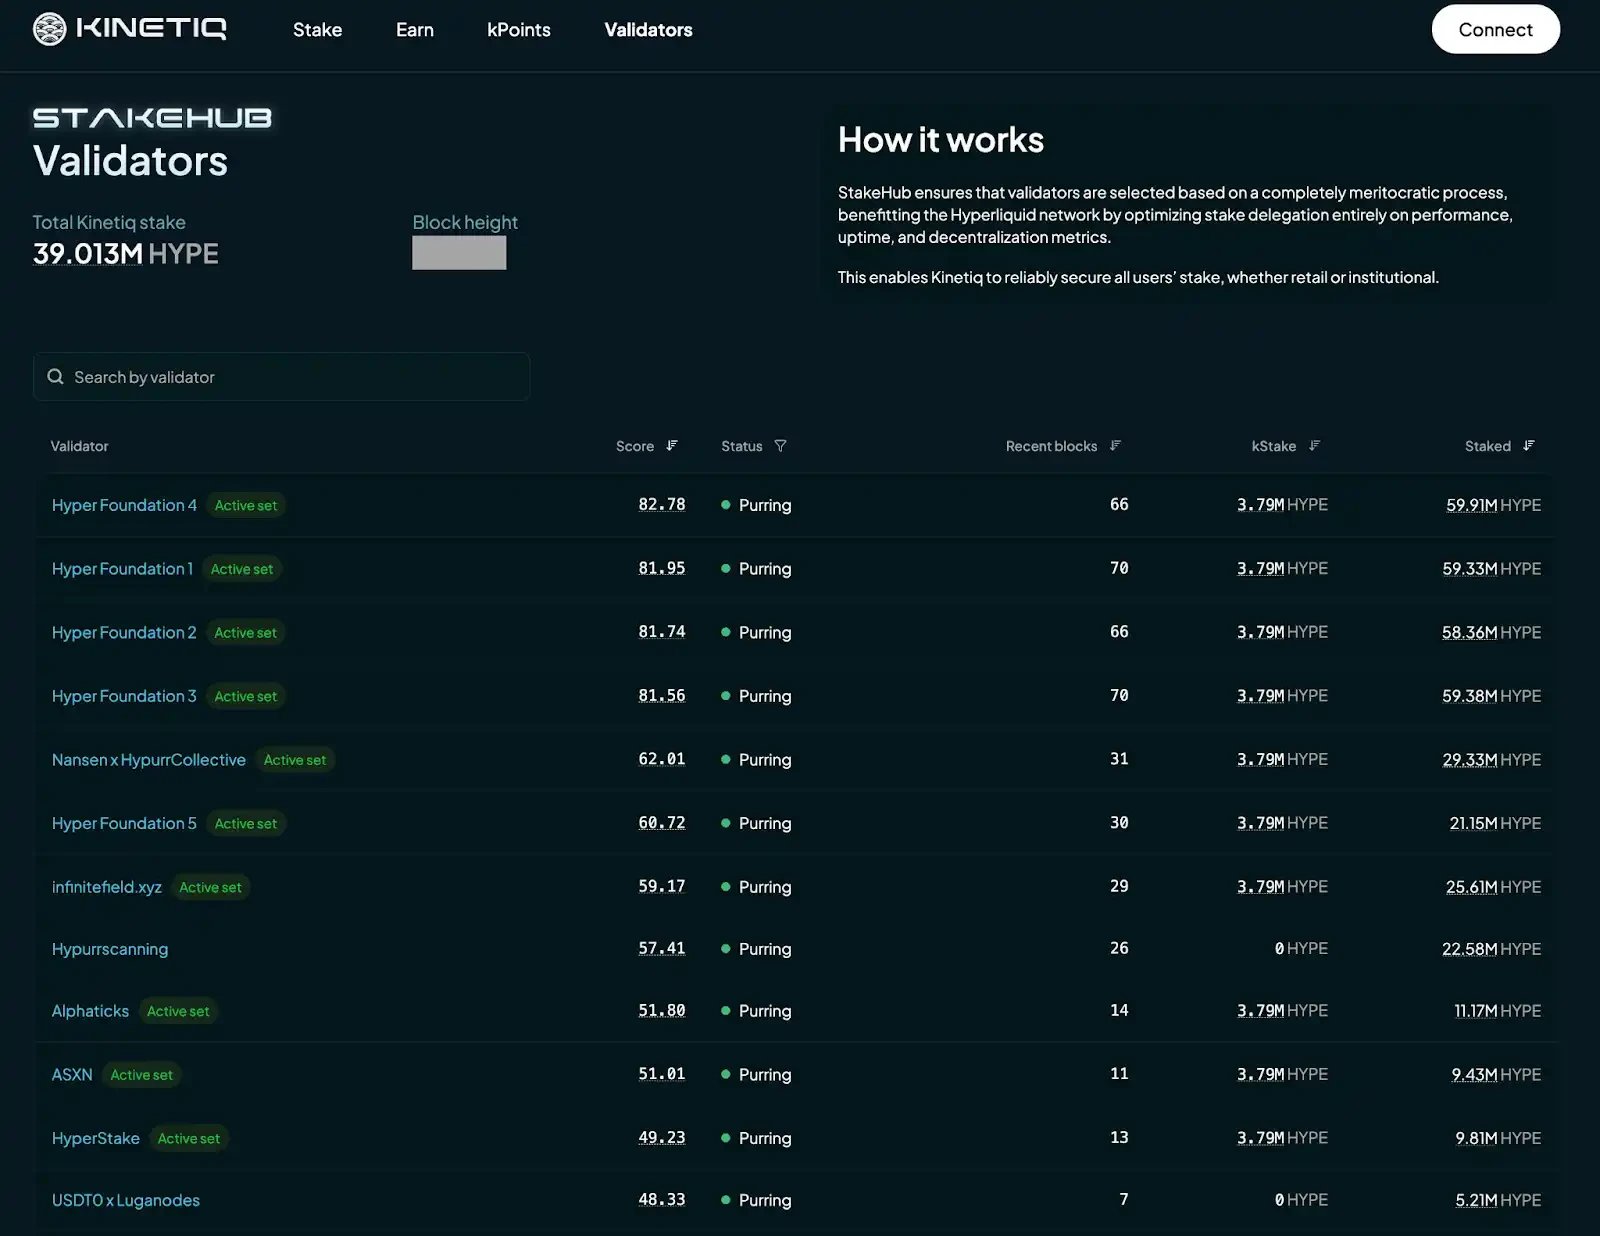Viewport: 1600px width, 1236px height.
Task: Open the Hyper Foundation 1 validator page
Action: (x=122, y=568)
